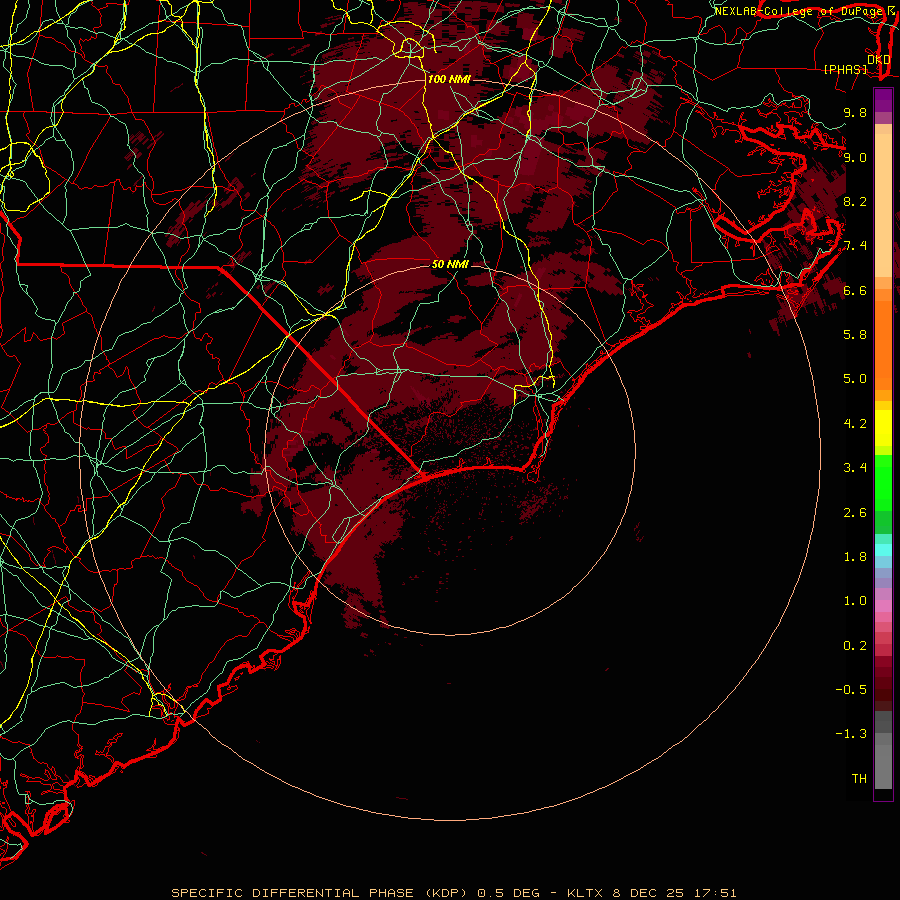900x900 pixels.
Task: Pick the light peach legend swatch near 8.2
Action: point(883,205)
